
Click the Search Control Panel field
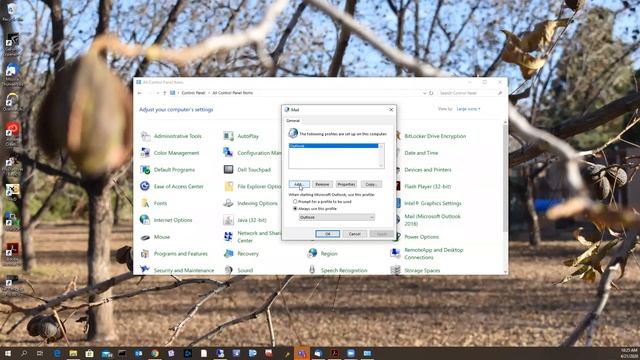(470, 93)
